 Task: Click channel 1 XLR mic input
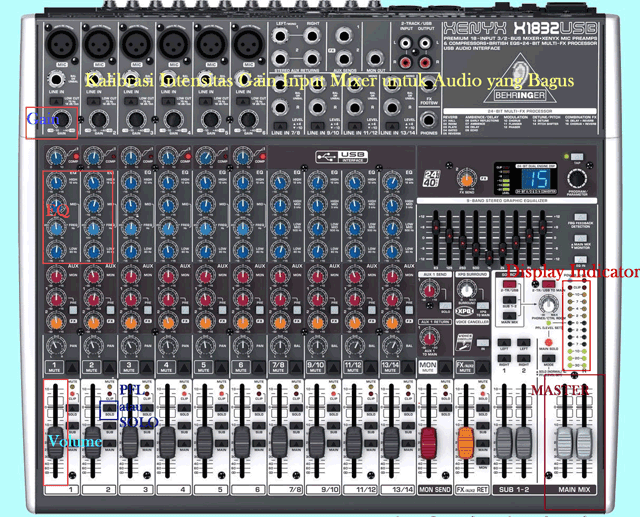pyautogui.click(x=62, y=43)
